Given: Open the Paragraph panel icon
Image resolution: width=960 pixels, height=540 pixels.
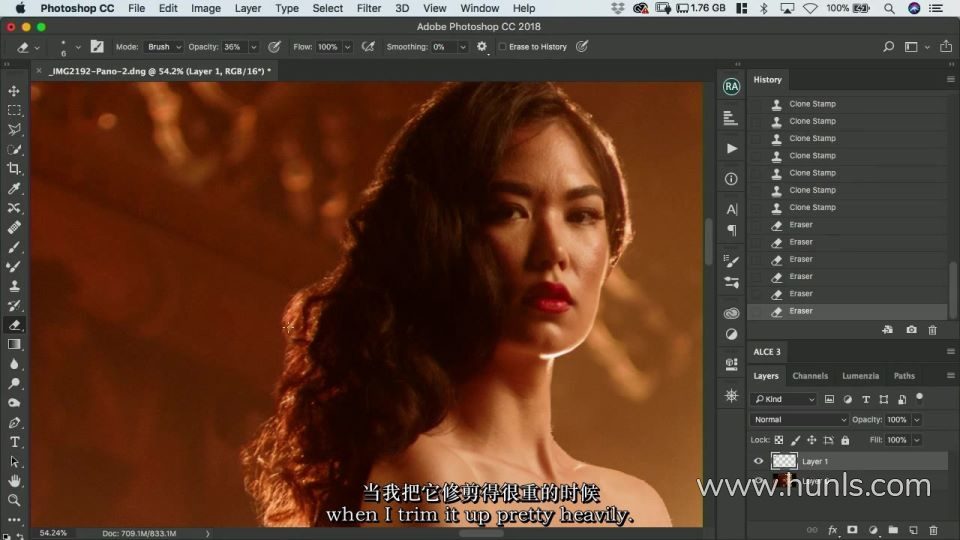Looking at the screenshot, I should pos(731,230).
